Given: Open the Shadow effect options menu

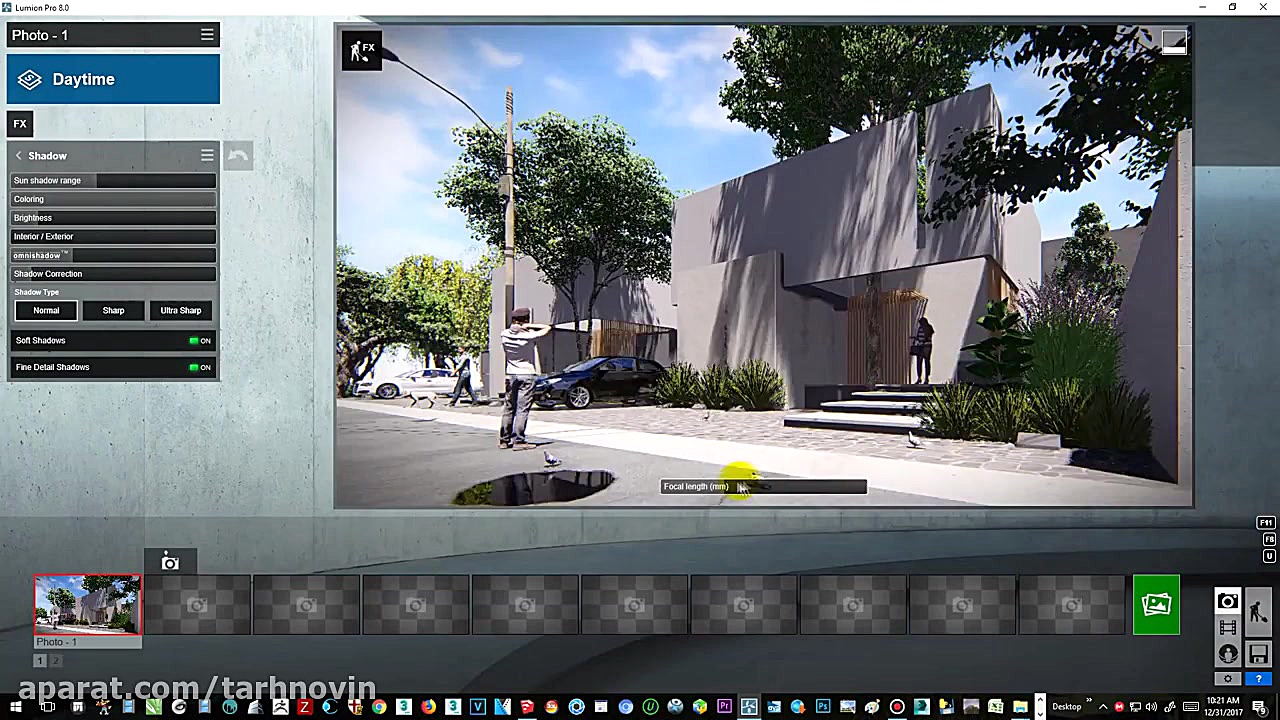Looking at the screenshot, I should click(x=207, y=156).
